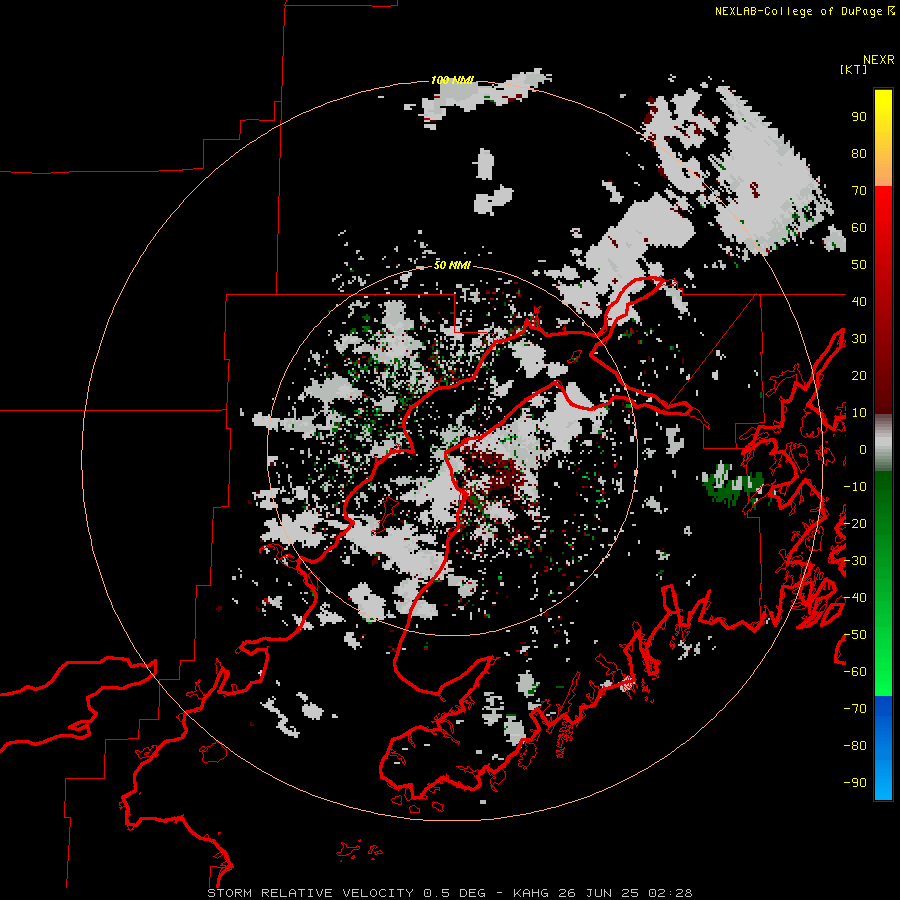The image size is (900, 900).
Task: Click the 90 value on velocity scale
Action: [x=859, y=117]
